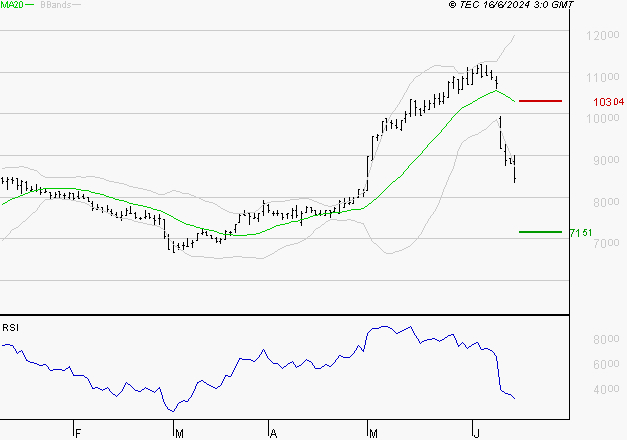This screenshot has width=627, height=440.
Task: Click the RSI 8000 axis label
Action: 606,339
